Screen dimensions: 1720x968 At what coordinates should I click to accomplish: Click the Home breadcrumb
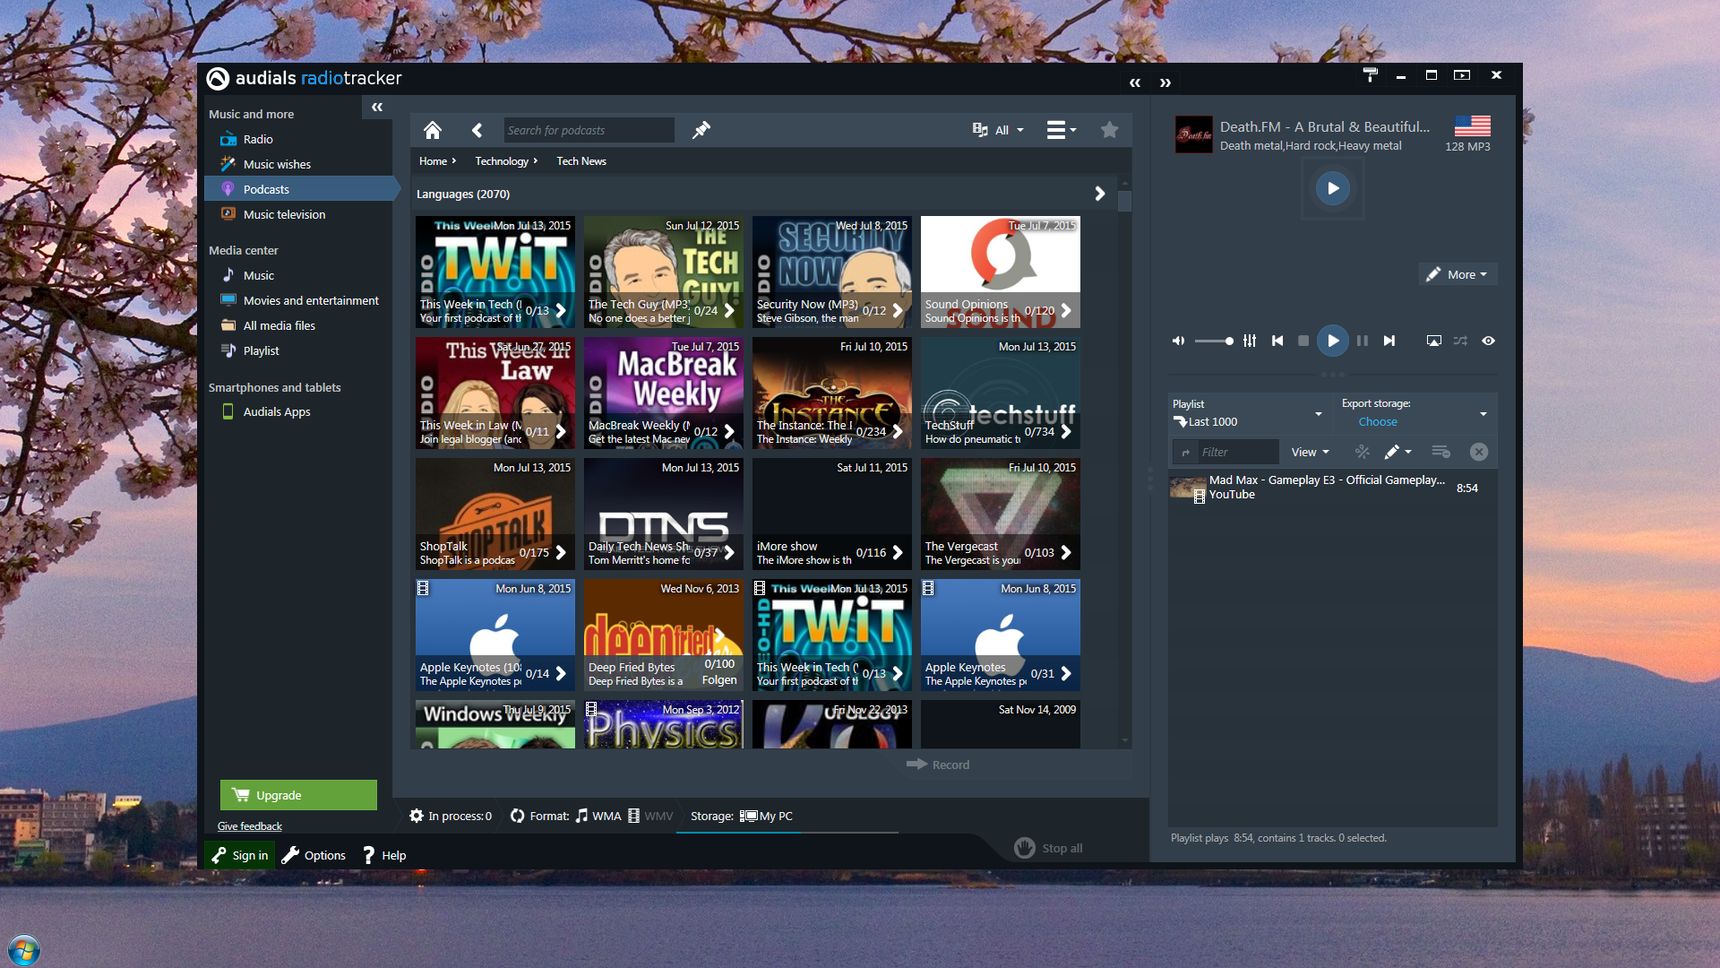tap(433, 161)
